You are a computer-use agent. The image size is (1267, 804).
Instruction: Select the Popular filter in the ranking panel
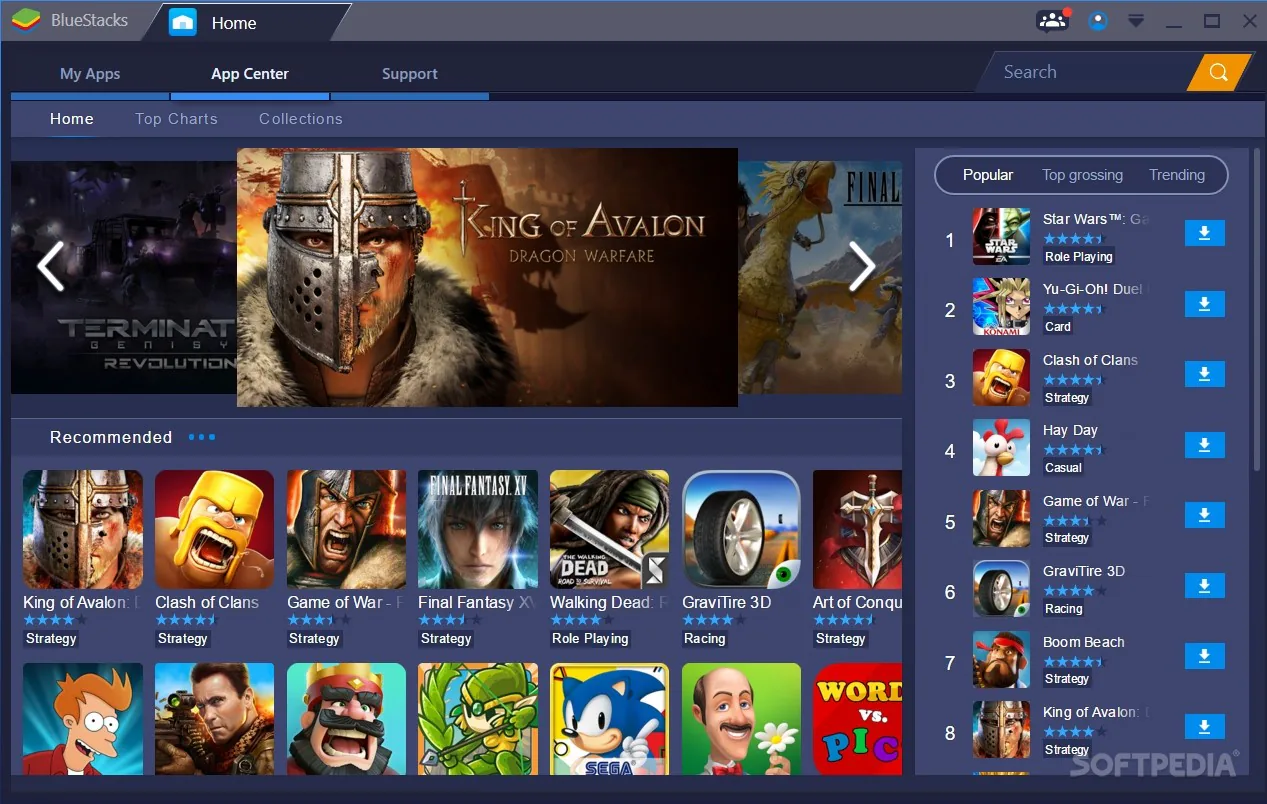coord(988,175)
